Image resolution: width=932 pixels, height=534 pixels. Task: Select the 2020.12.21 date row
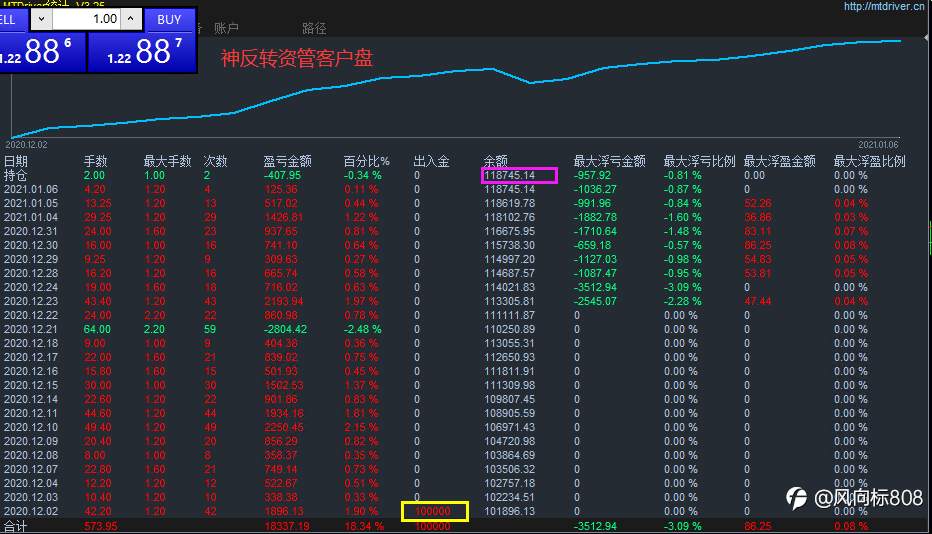tap(31, 329)
